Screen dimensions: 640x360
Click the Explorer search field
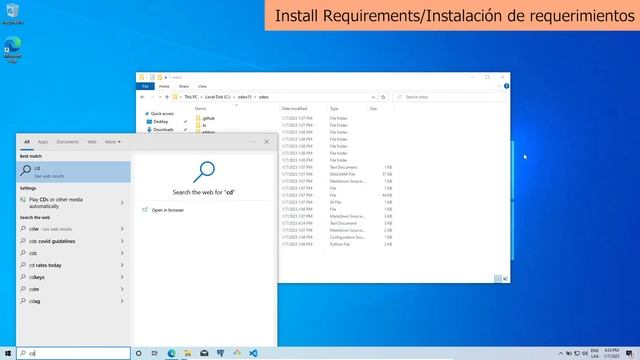tap(449, 97)
